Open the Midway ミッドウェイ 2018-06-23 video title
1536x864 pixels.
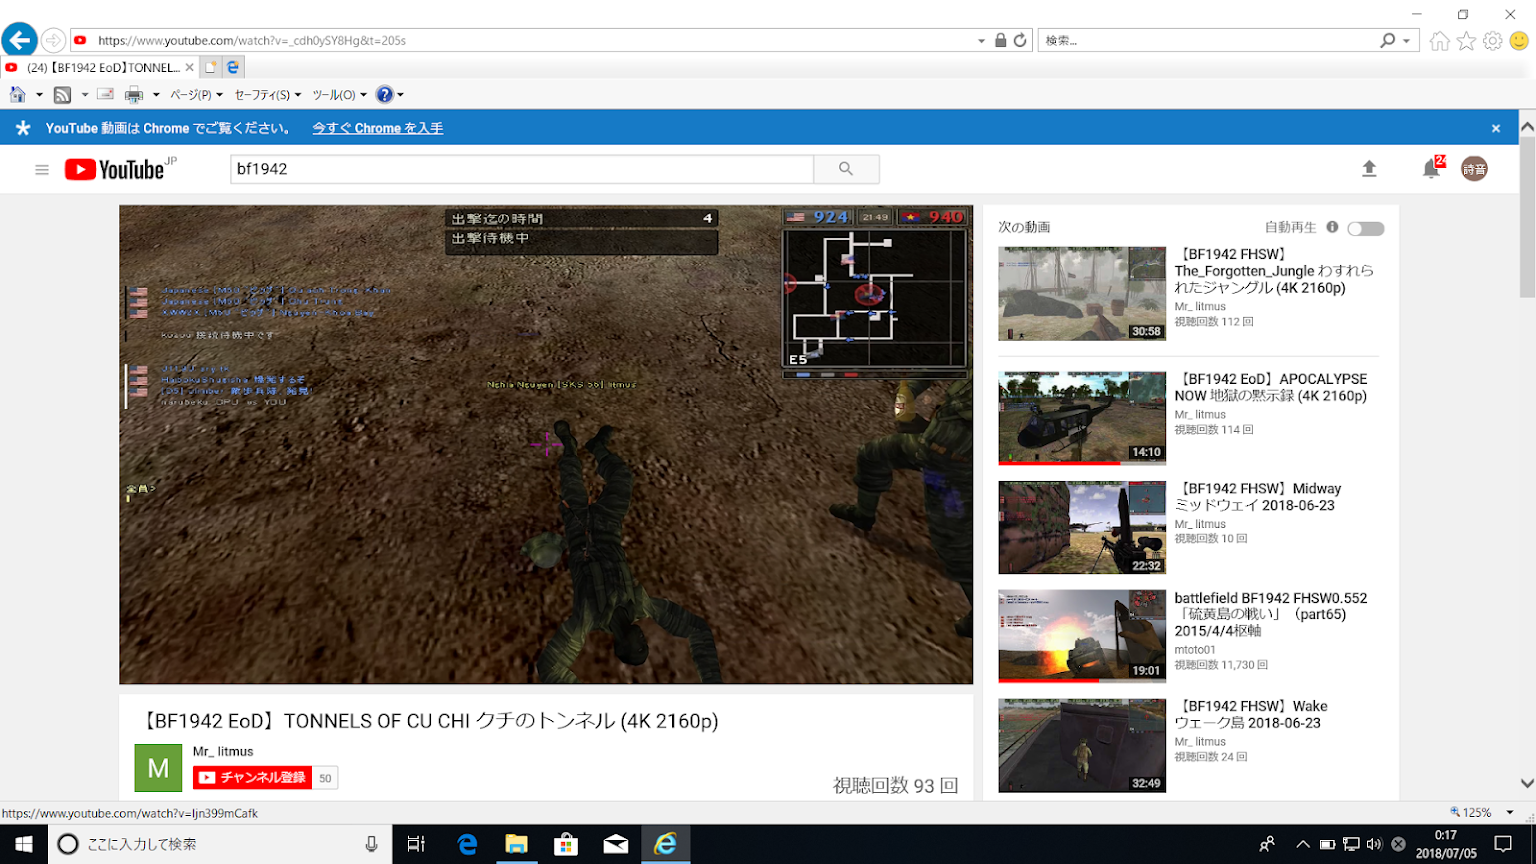pos(1257,497)
